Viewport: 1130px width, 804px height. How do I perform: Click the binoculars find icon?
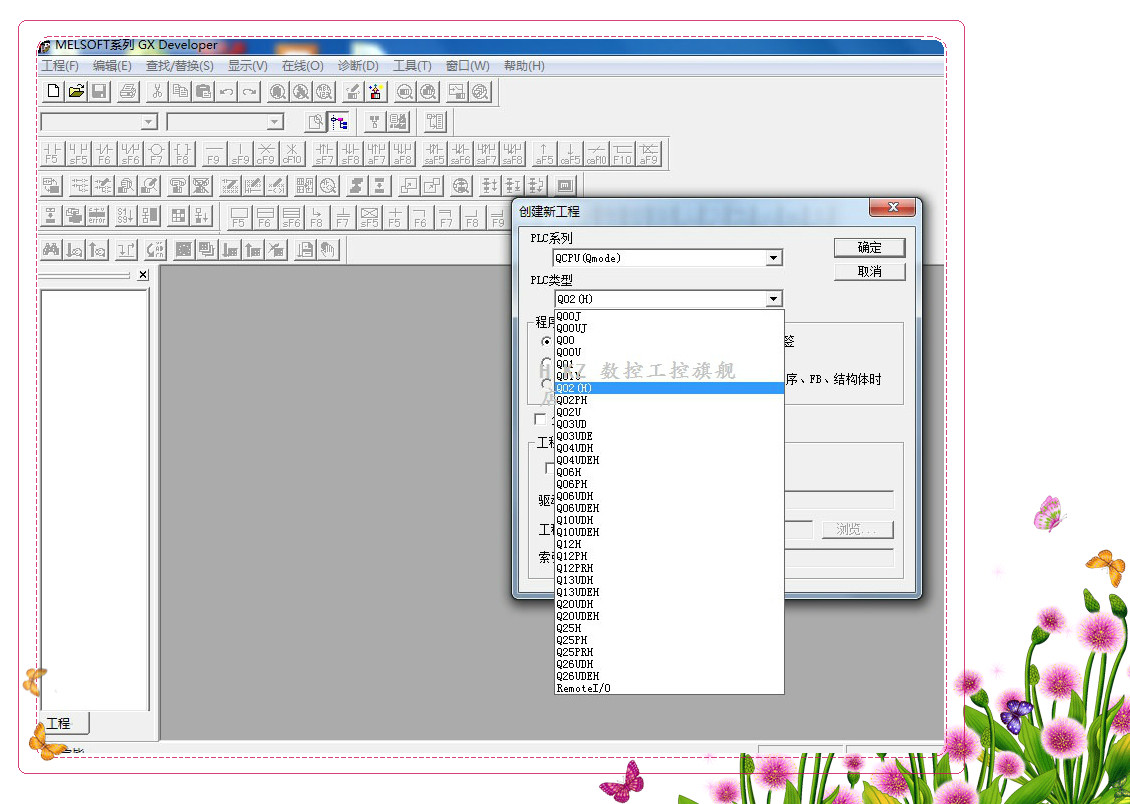point(51,250)
